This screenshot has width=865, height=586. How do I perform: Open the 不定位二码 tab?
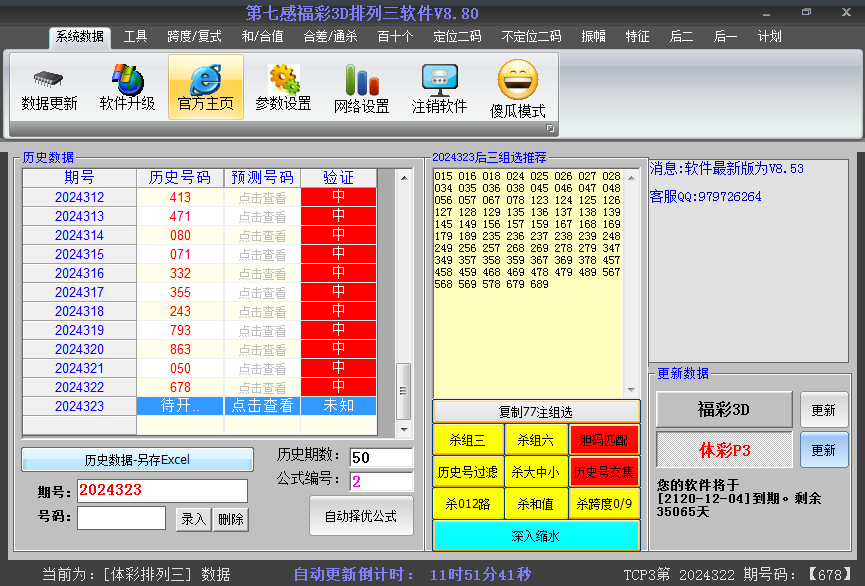point(531,37)
